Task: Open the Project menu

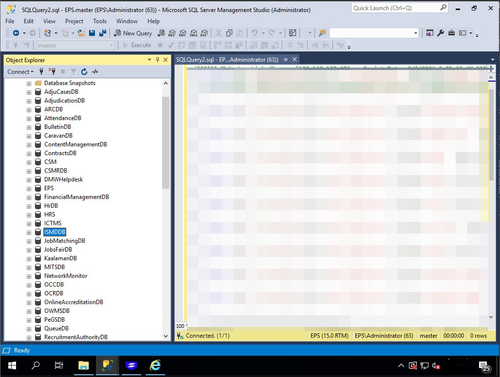Action: [74, 21]
